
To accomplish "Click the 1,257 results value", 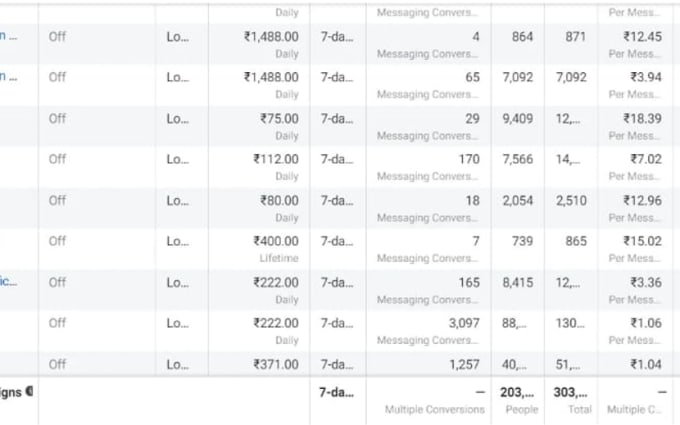I will click(x=462, y=364).
